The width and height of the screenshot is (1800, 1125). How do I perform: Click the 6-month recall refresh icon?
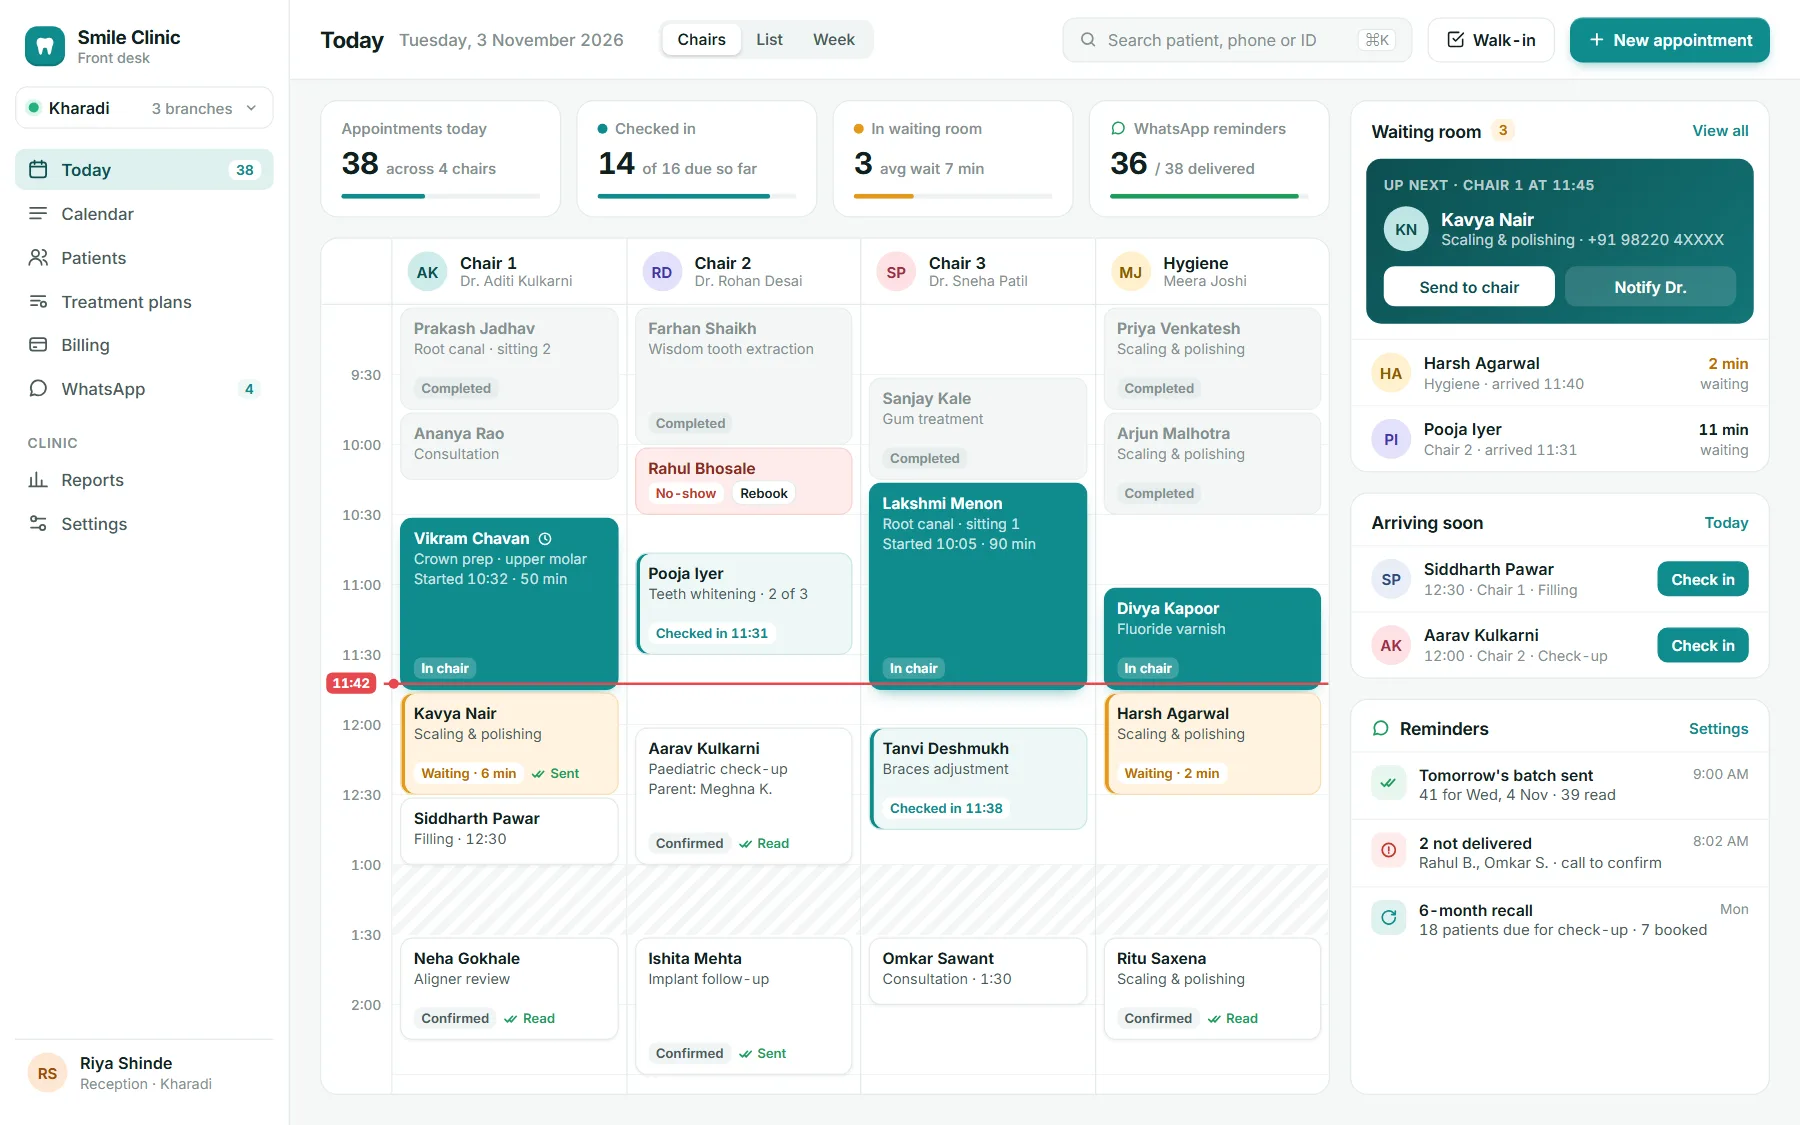click(x=1388, y=917)
